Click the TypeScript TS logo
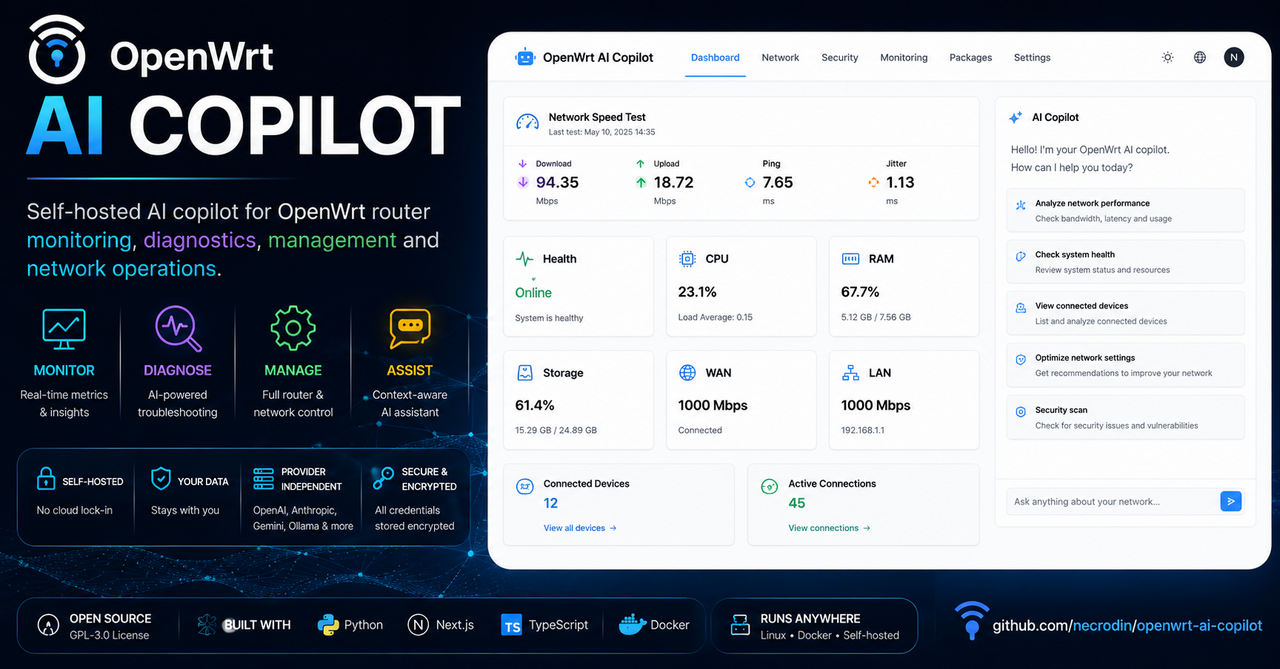 (512, 625)
